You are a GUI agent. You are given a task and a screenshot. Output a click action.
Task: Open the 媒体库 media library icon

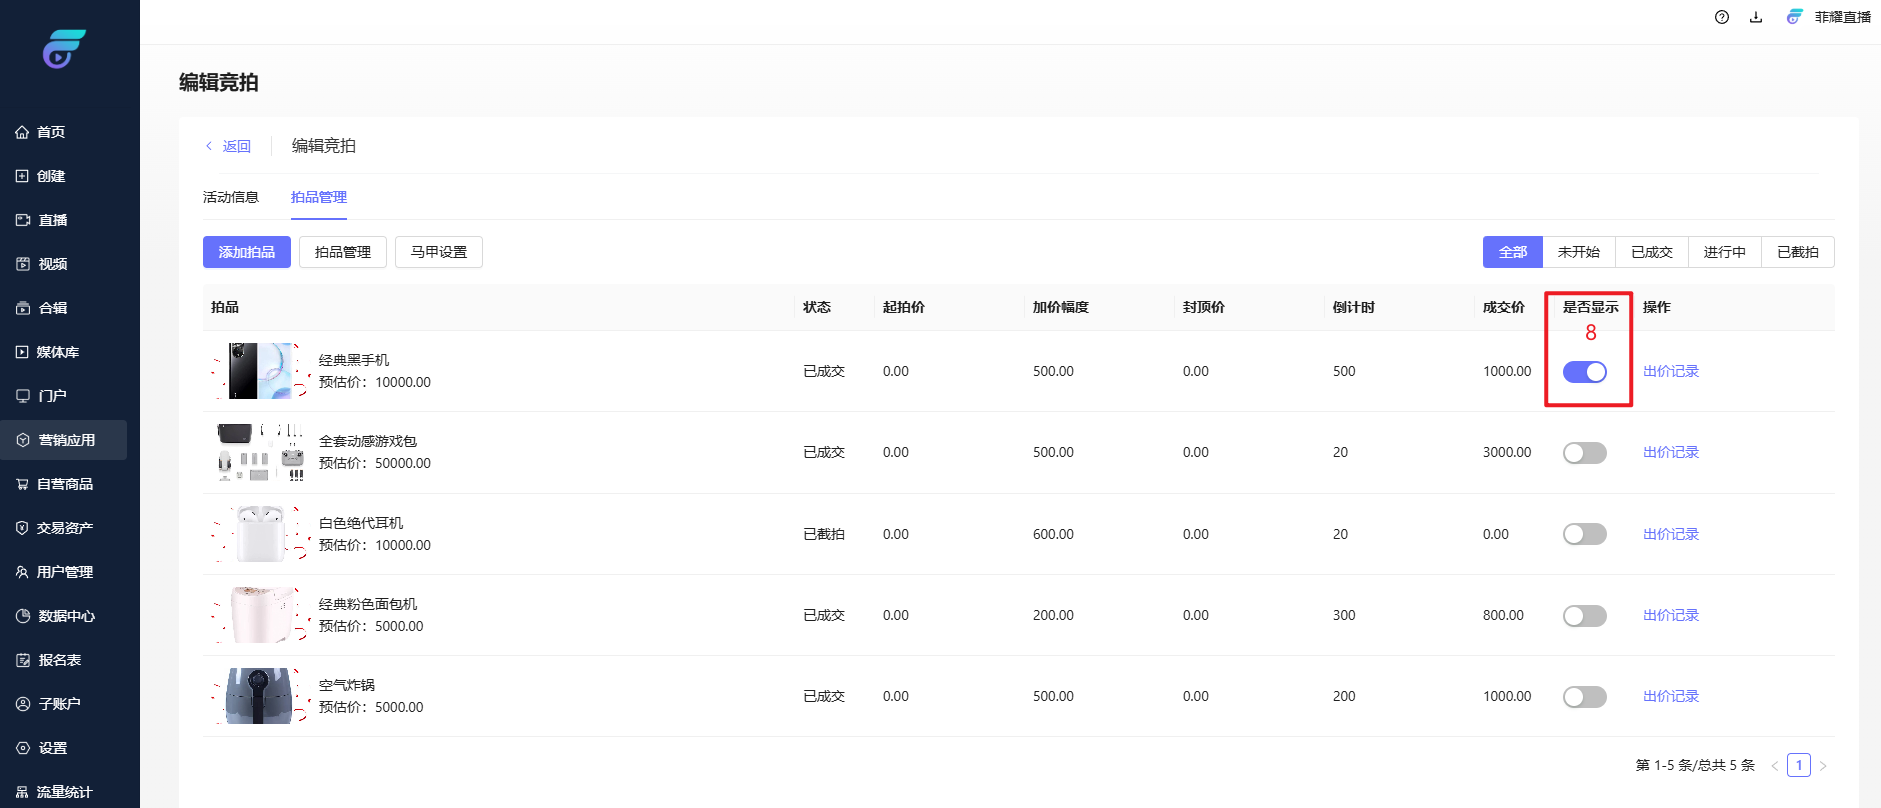pos(22,352)
